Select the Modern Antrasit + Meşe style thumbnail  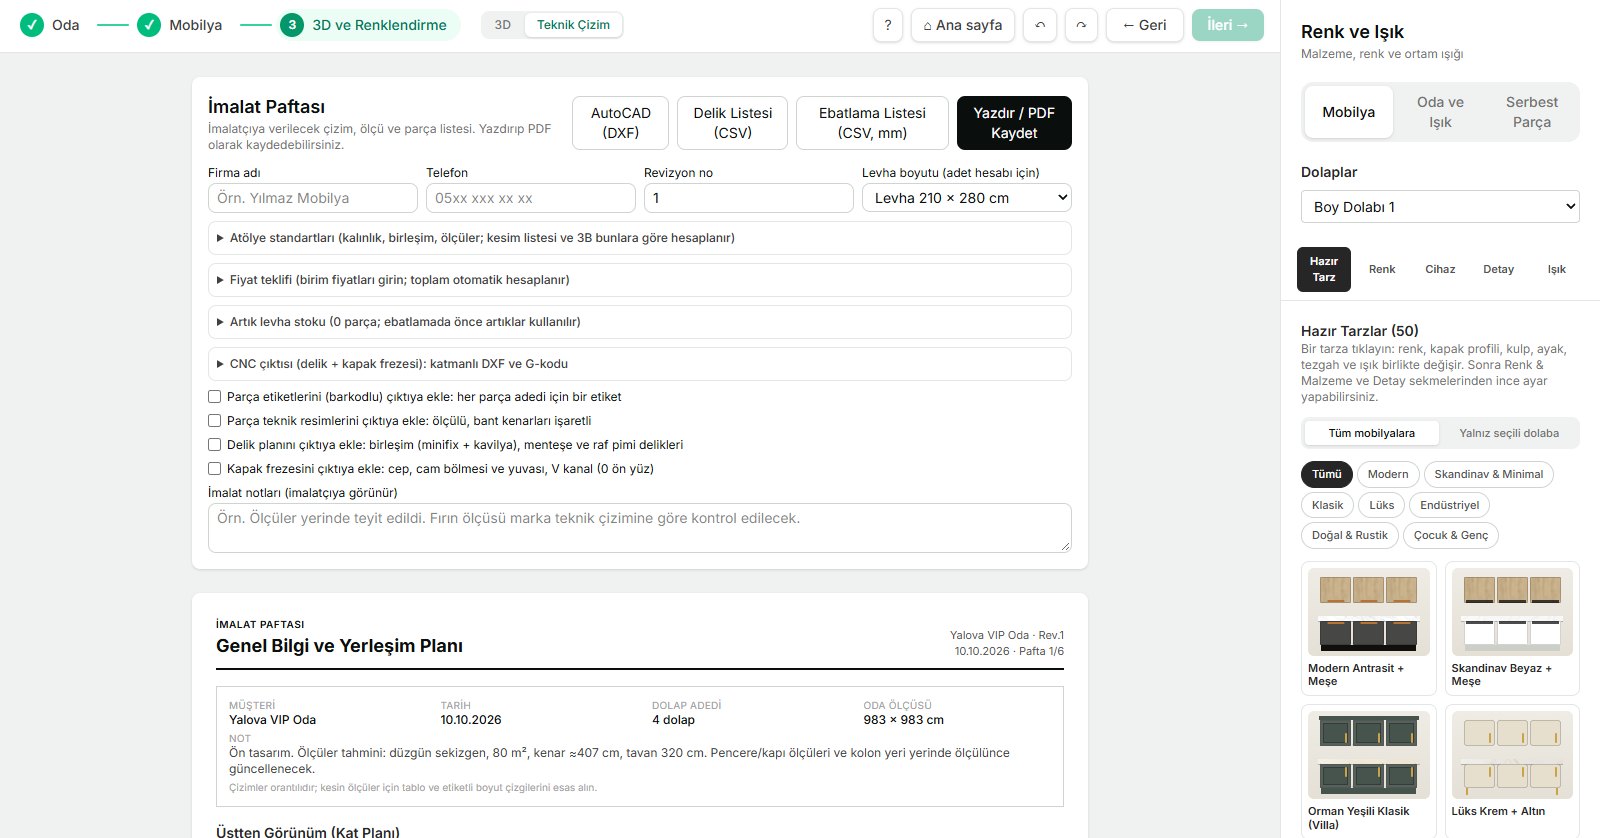click(1368, 612)
